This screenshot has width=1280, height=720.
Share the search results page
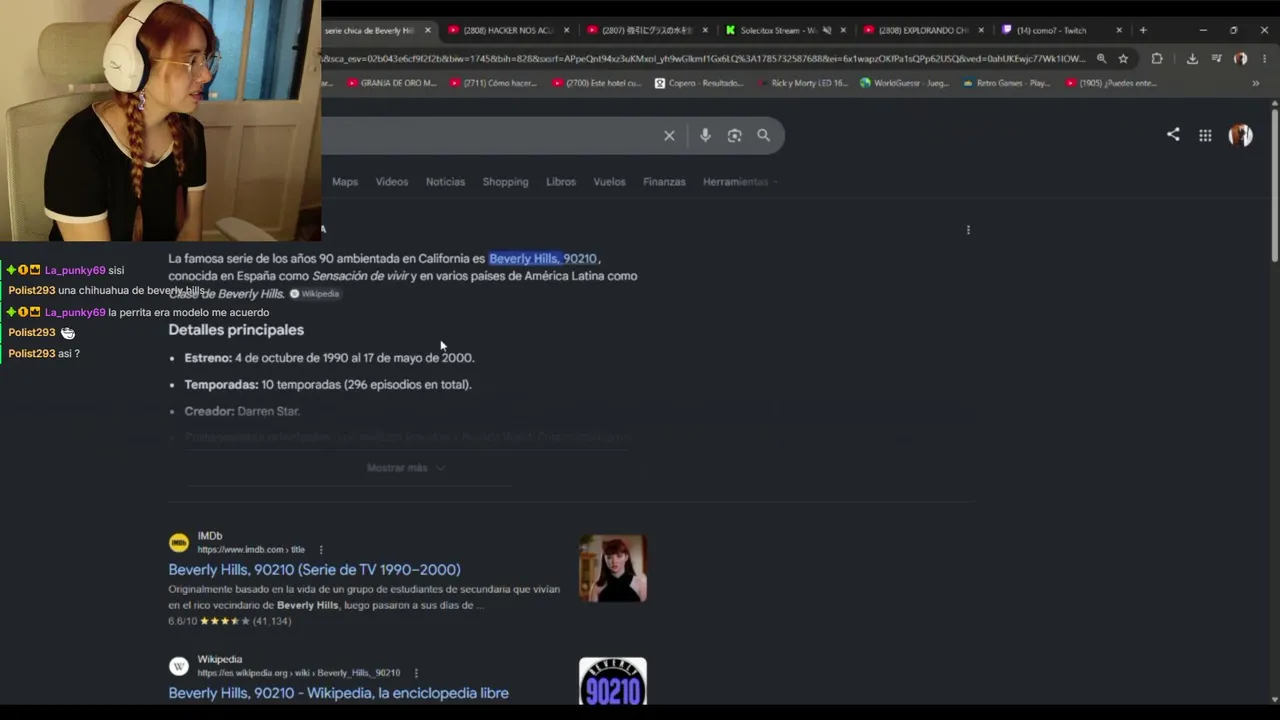pyautogui.click(x=1173, y=135)
